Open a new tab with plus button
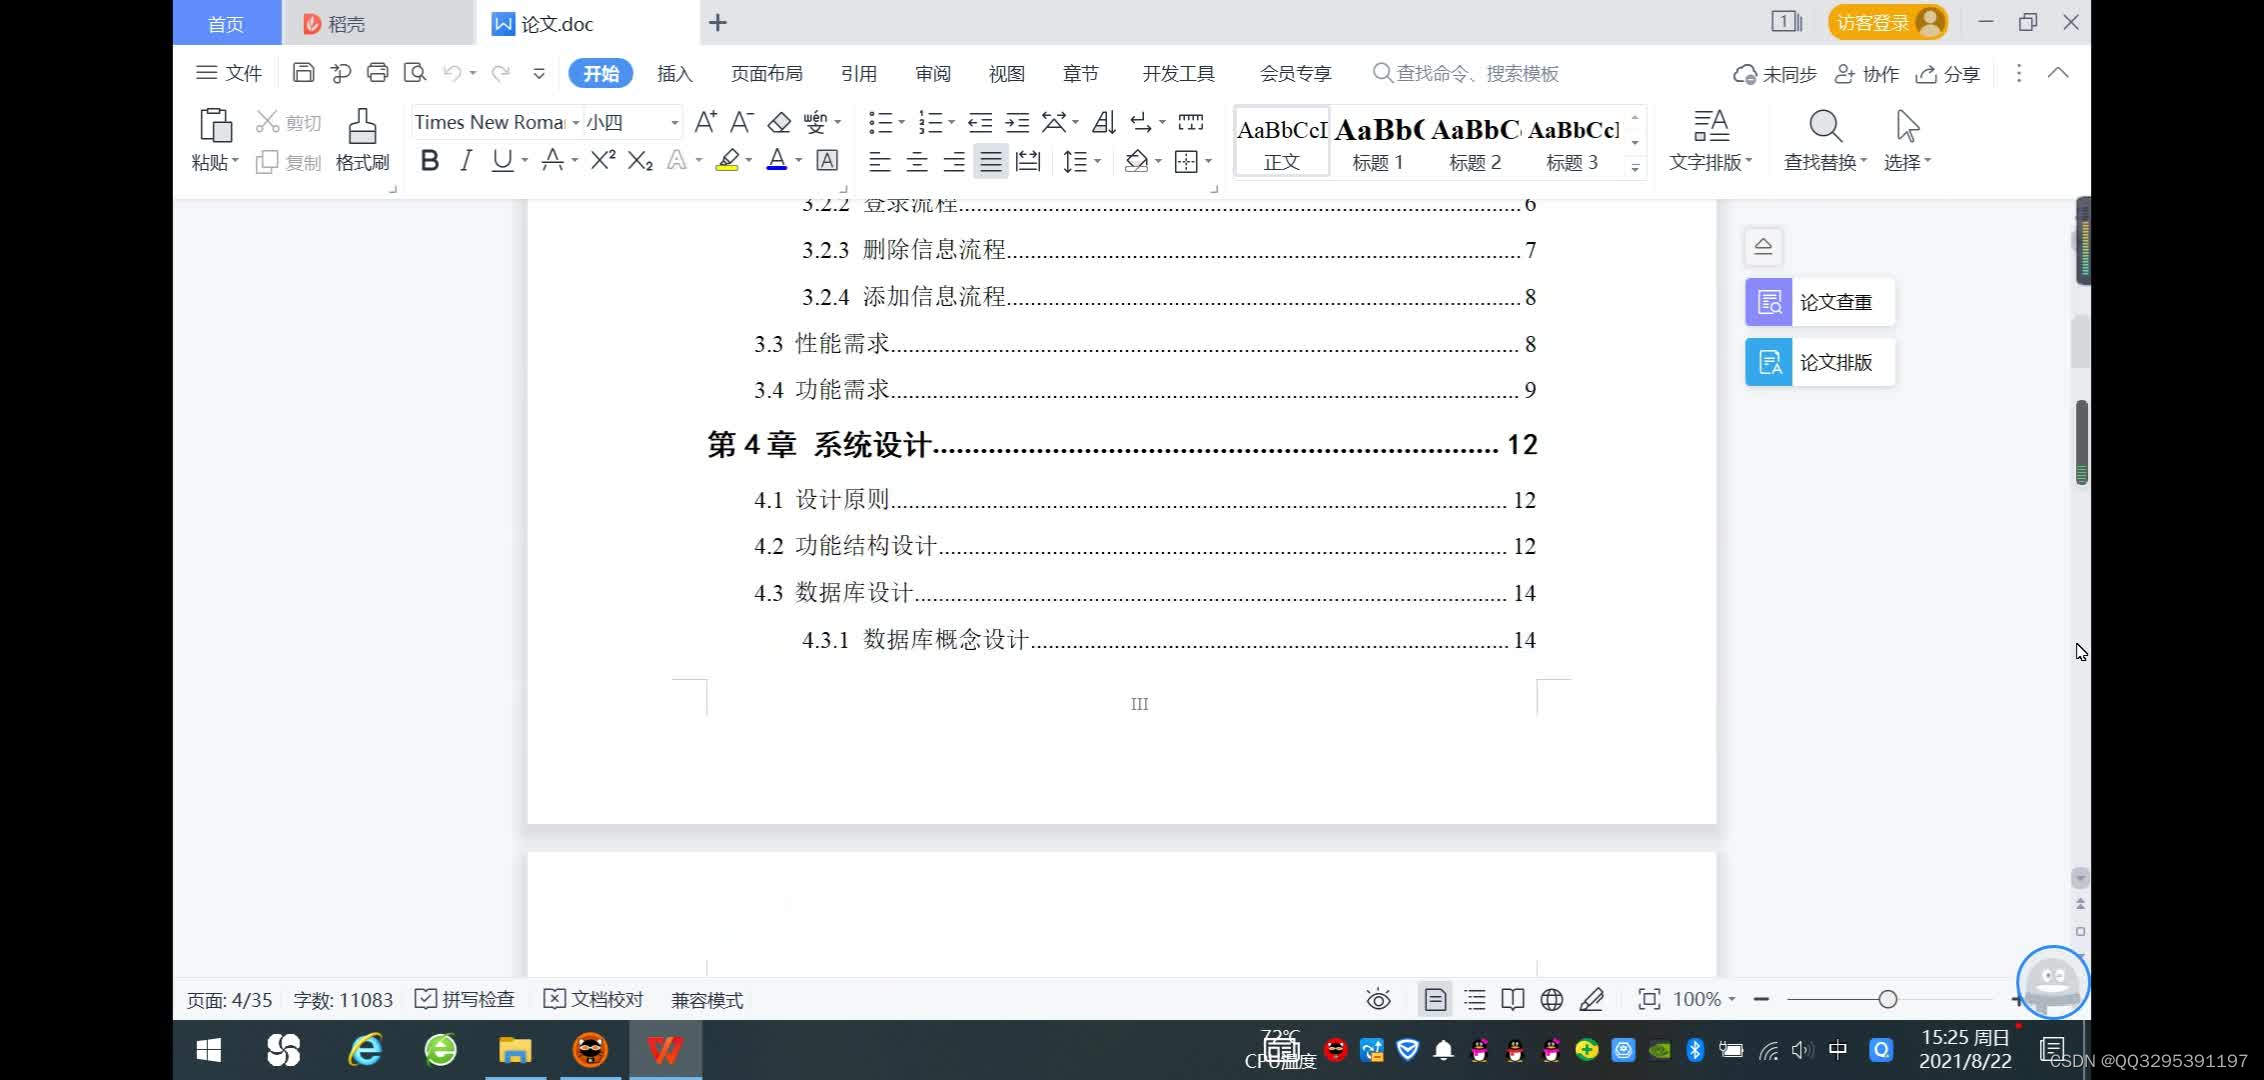The height and width of the screenshot is (1080, 2264). (x=717, y=22)
